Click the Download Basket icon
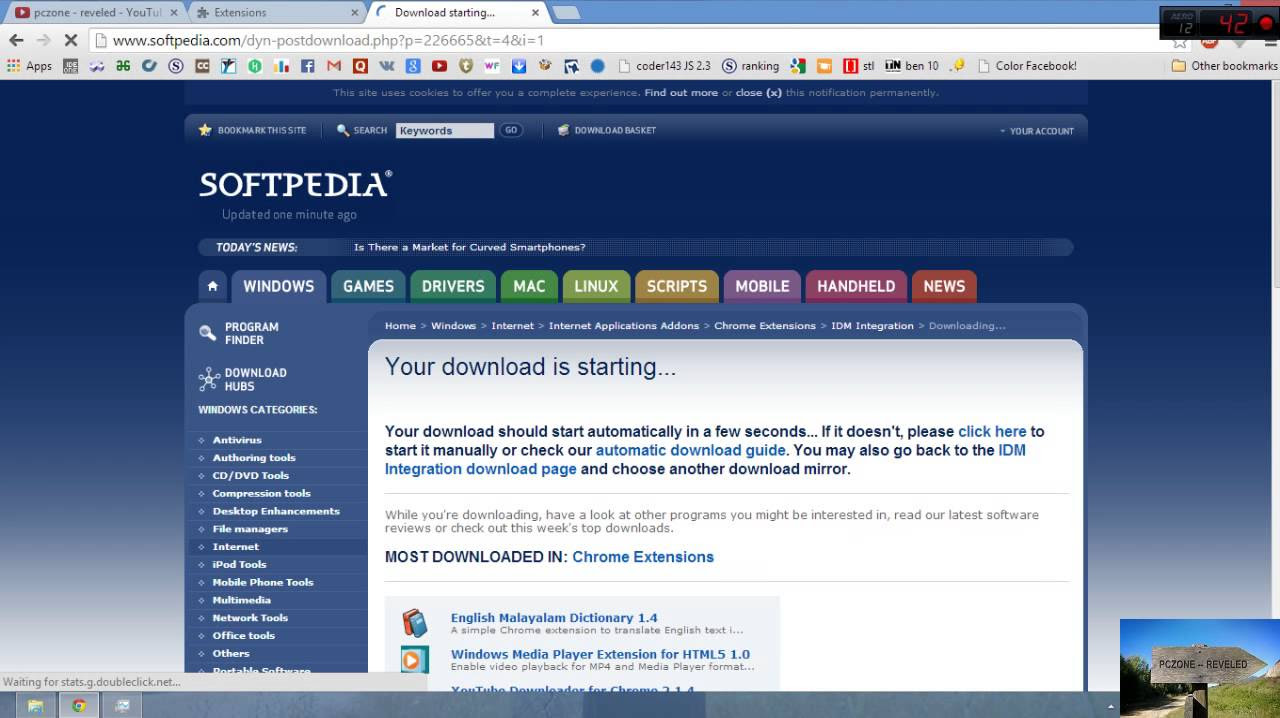This screenshot has height=718, width=1280. point(564,130)
